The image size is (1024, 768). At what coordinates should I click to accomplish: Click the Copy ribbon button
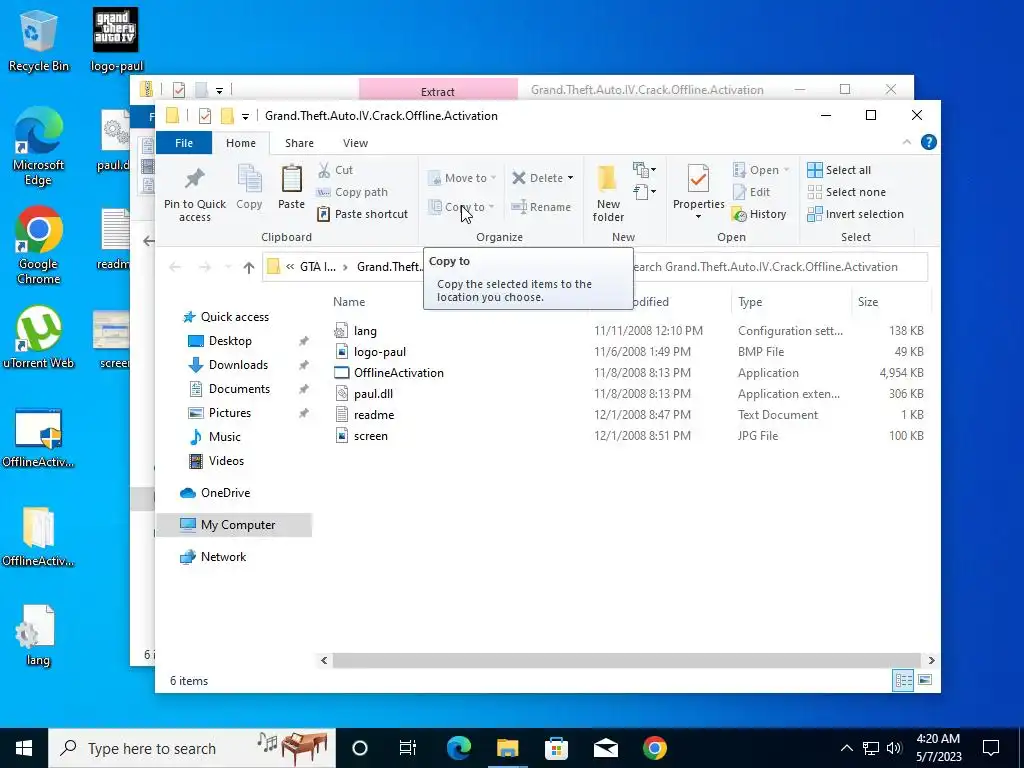(x=249, y=187)
